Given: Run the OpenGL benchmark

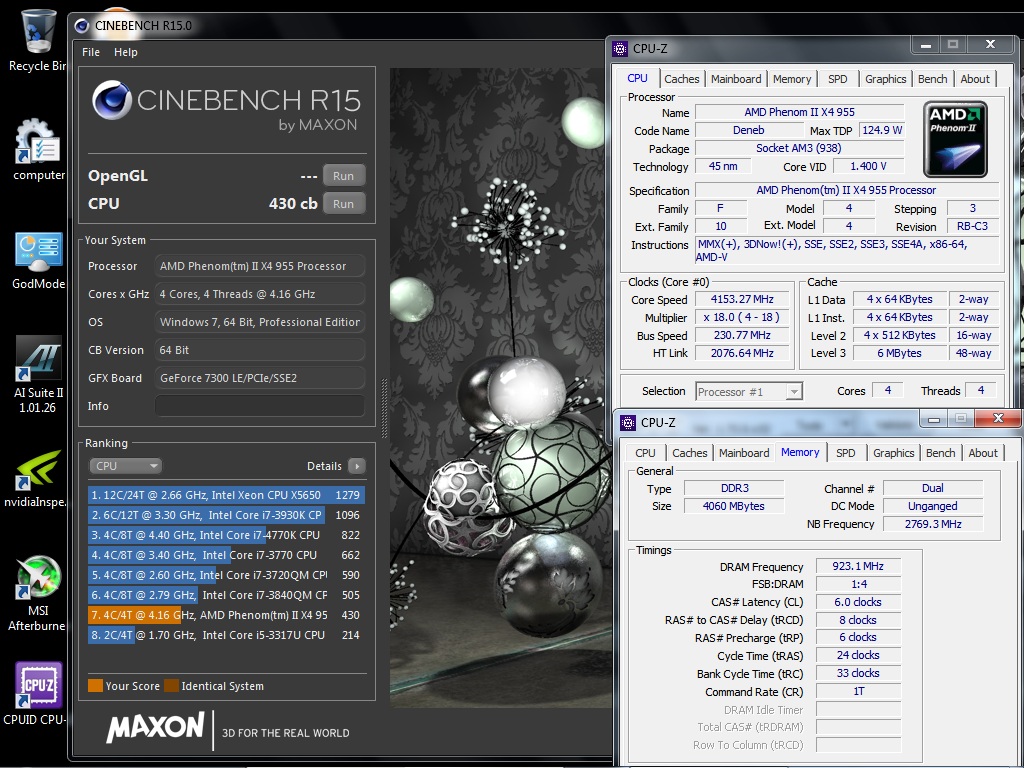Looking at the screenshot, I should click(x=344, y=176).
